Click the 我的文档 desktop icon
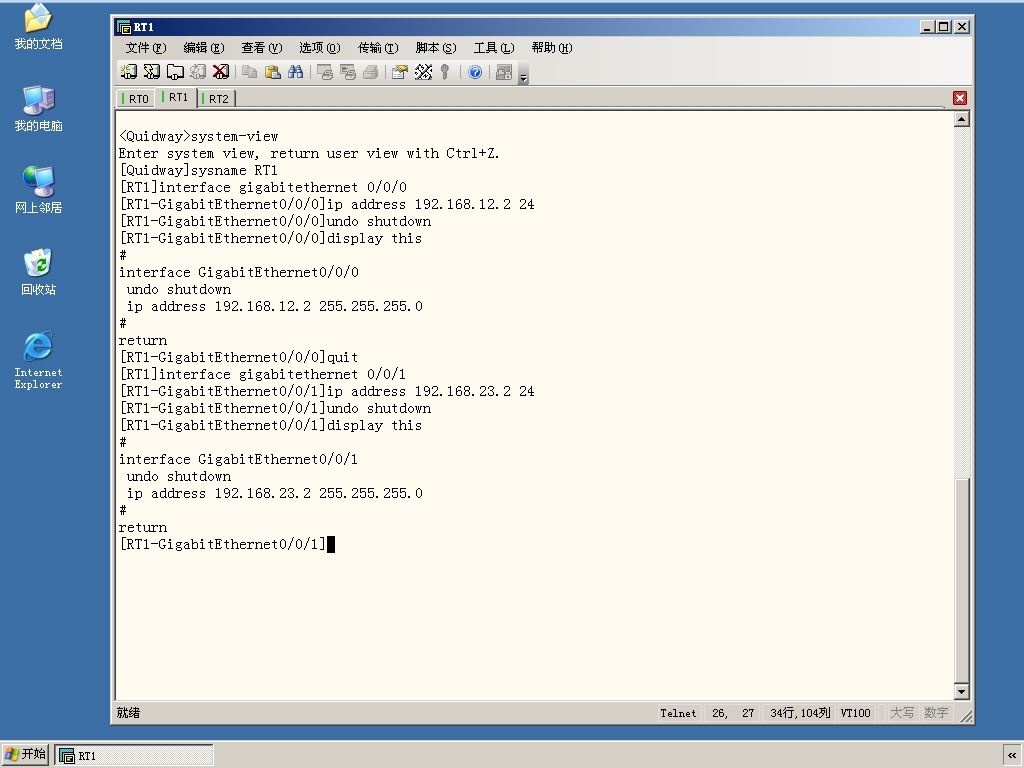This screenshot has height=768, width=1024. pyautogui.click(x=39, y=27)
